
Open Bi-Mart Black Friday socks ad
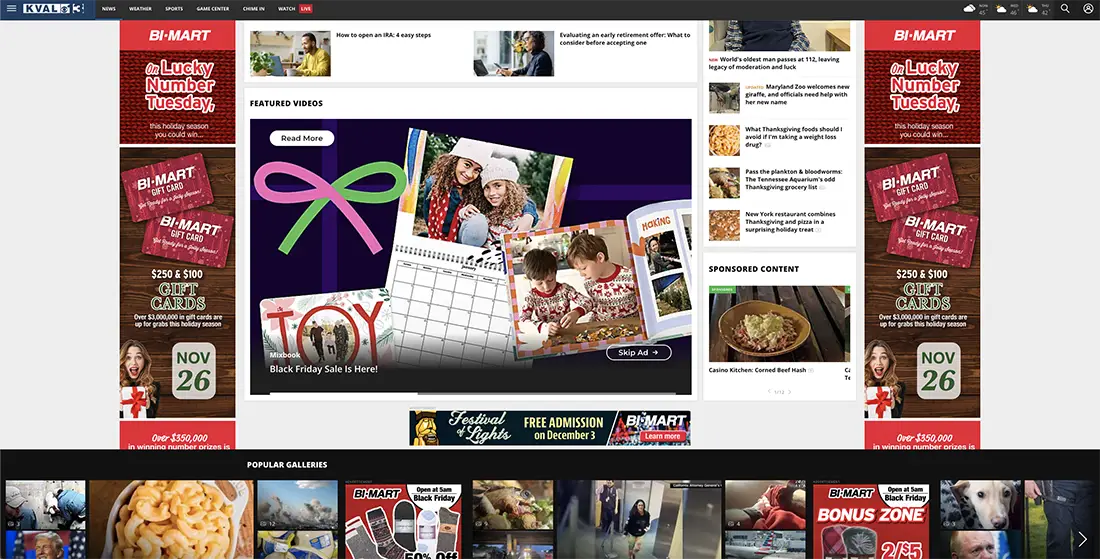click(x=403, y=520)
